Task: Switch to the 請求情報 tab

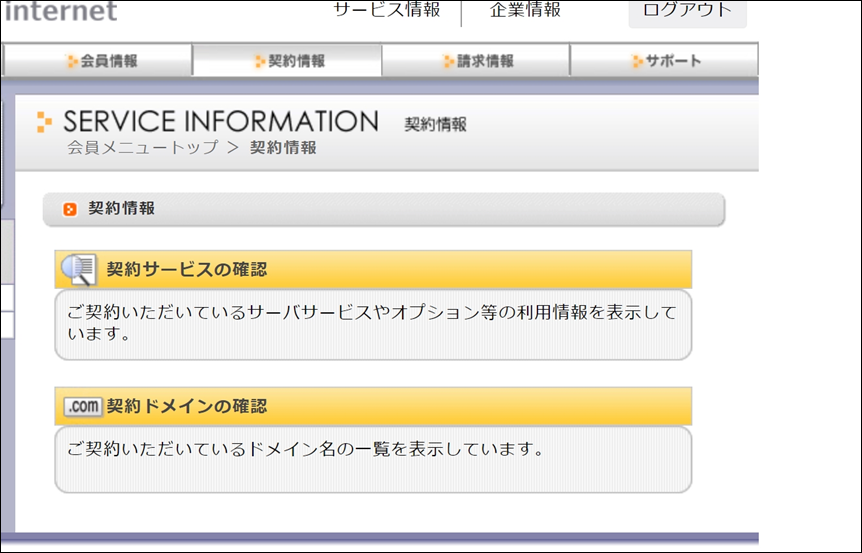Action: coord(476,60)
